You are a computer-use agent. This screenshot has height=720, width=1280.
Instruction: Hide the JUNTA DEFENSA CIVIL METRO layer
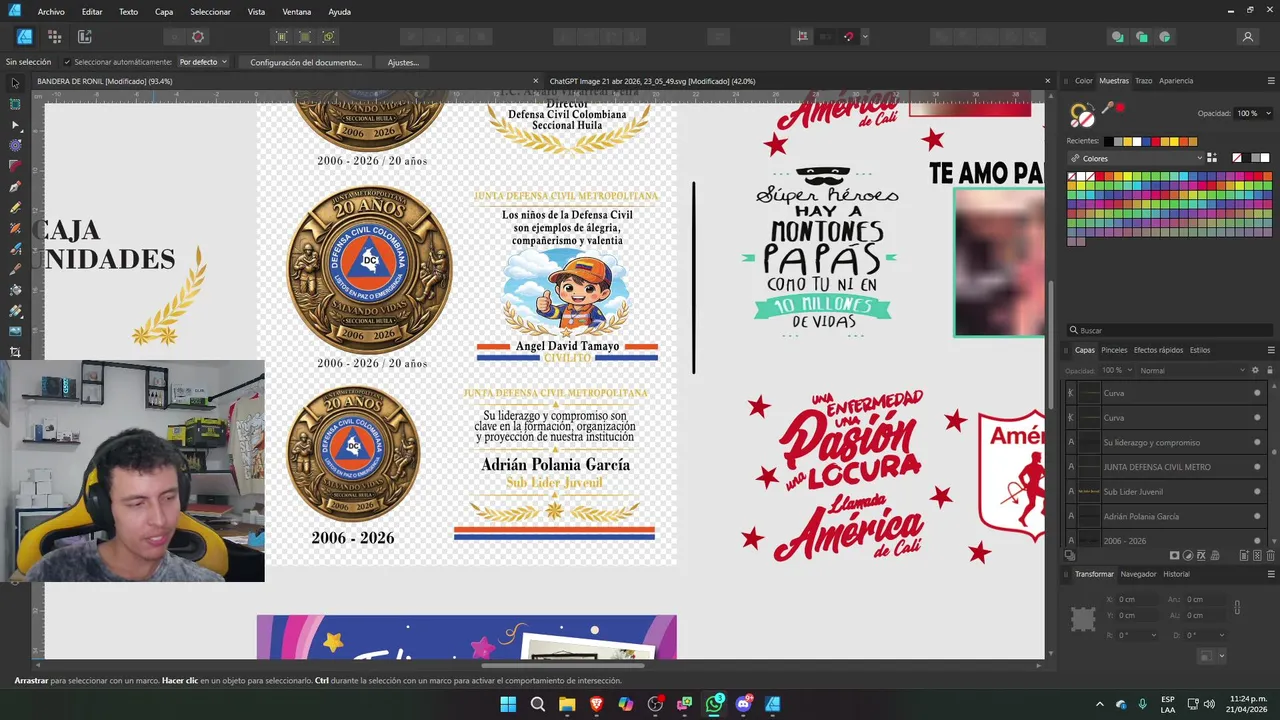click(x=1257, y=467)
